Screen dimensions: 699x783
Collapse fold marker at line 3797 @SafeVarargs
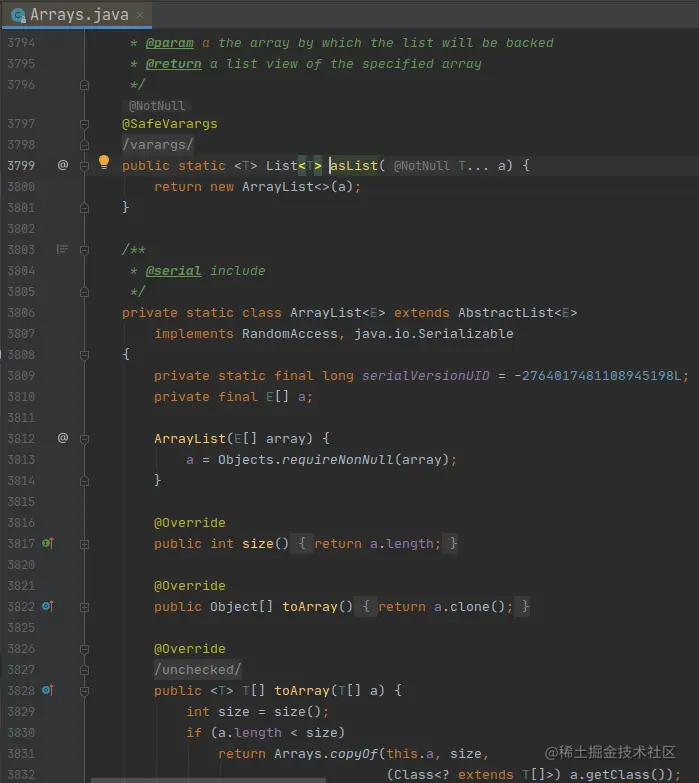coord(84,124)
